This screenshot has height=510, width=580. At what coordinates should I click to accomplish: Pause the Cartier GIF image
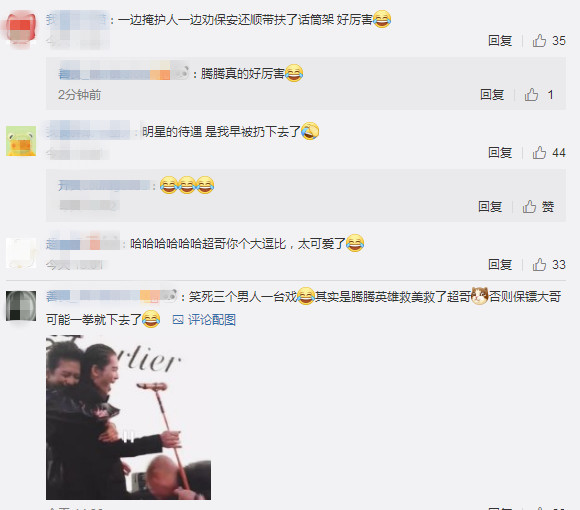128,436
